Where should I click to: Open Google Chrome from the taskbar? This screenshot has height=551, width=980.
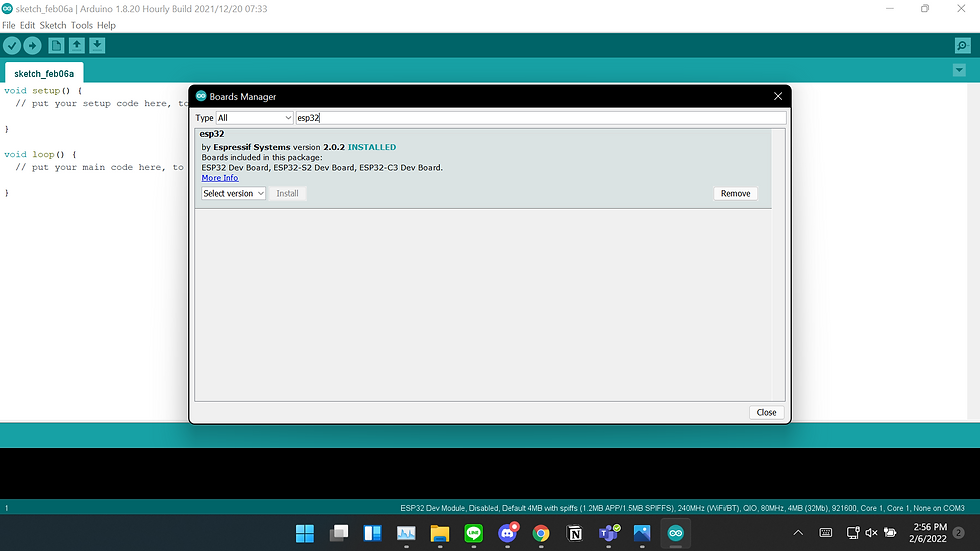click(541, 533)
